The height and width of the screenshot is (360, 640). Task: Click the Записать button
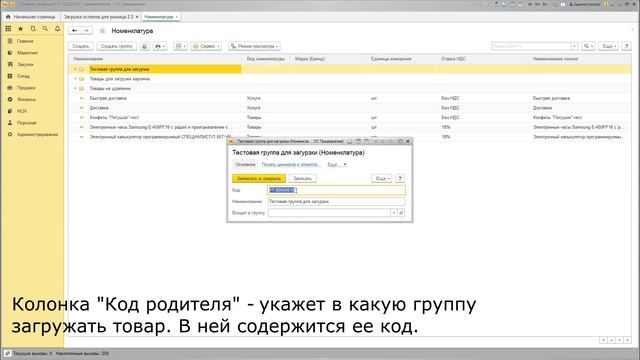point(302,178)
